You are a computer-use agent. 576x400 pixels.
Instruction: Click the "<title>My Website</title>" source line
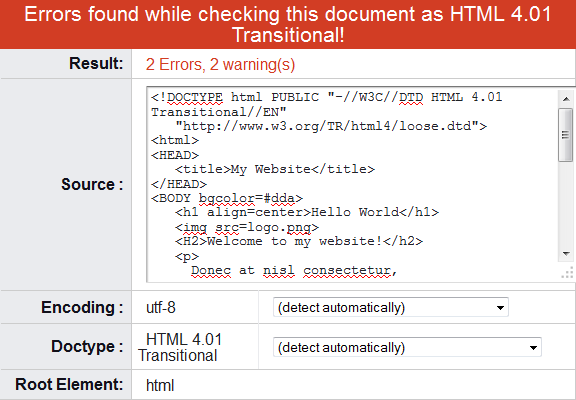(x=275, y=169)
